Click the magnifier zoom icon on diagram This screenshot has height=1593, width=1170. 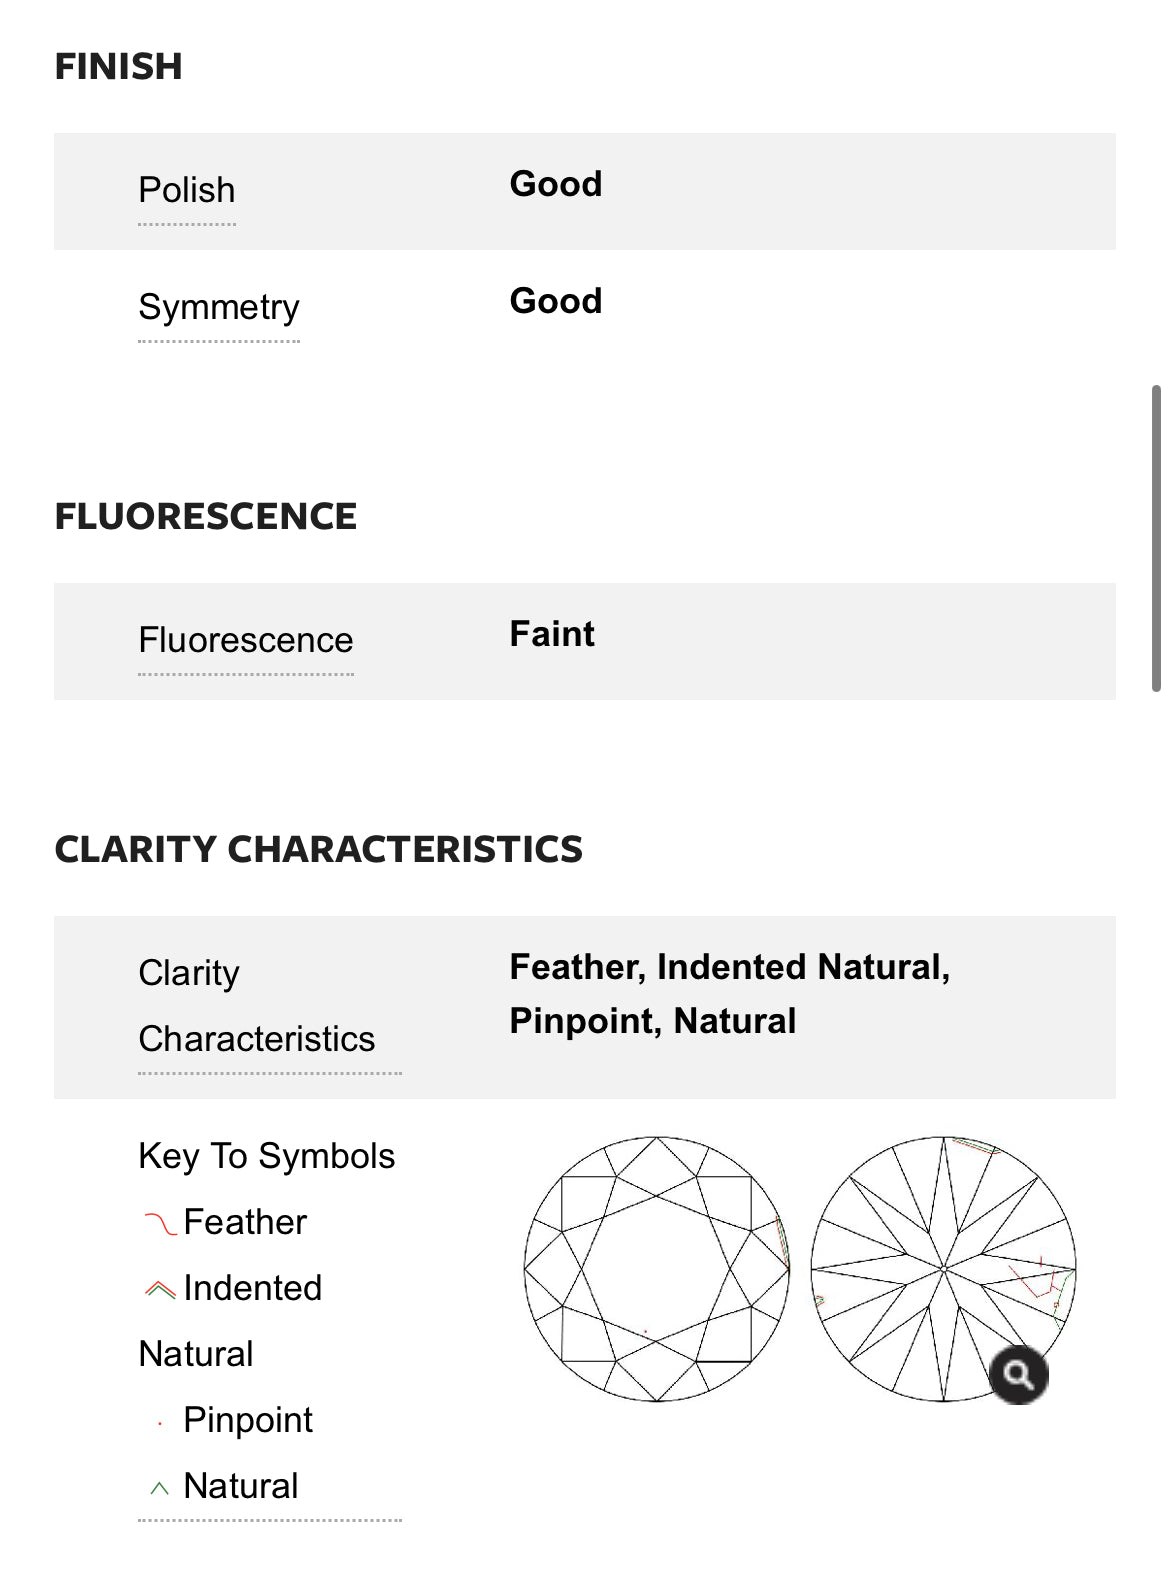pos(1018,1375)
